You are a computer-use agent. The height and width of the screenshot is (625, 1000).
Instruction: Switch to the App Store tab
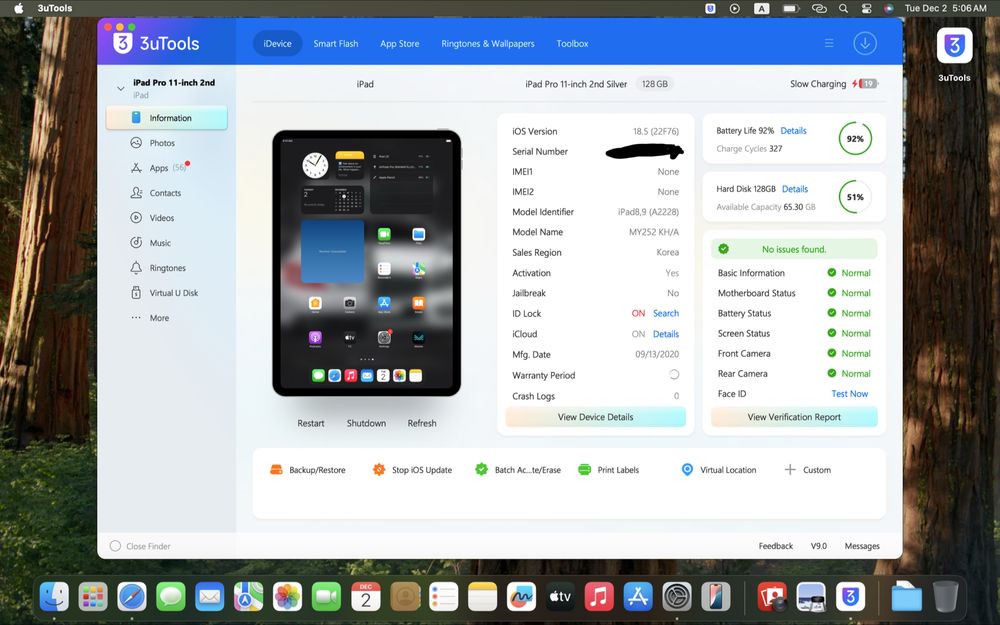click(x=400, y=43)
